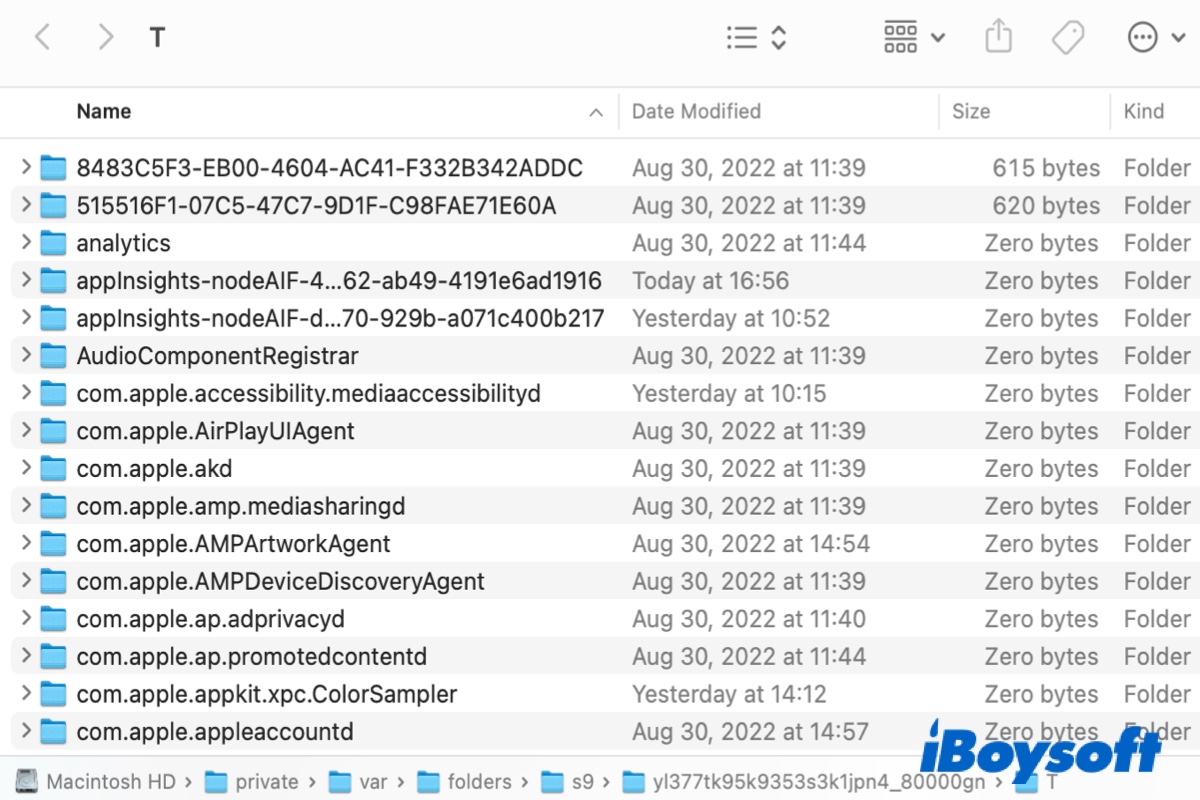This screenshot has width=1200, height=800.
Task: Click the grouping icon in the toolbar
Action: [x=900, y=36]
